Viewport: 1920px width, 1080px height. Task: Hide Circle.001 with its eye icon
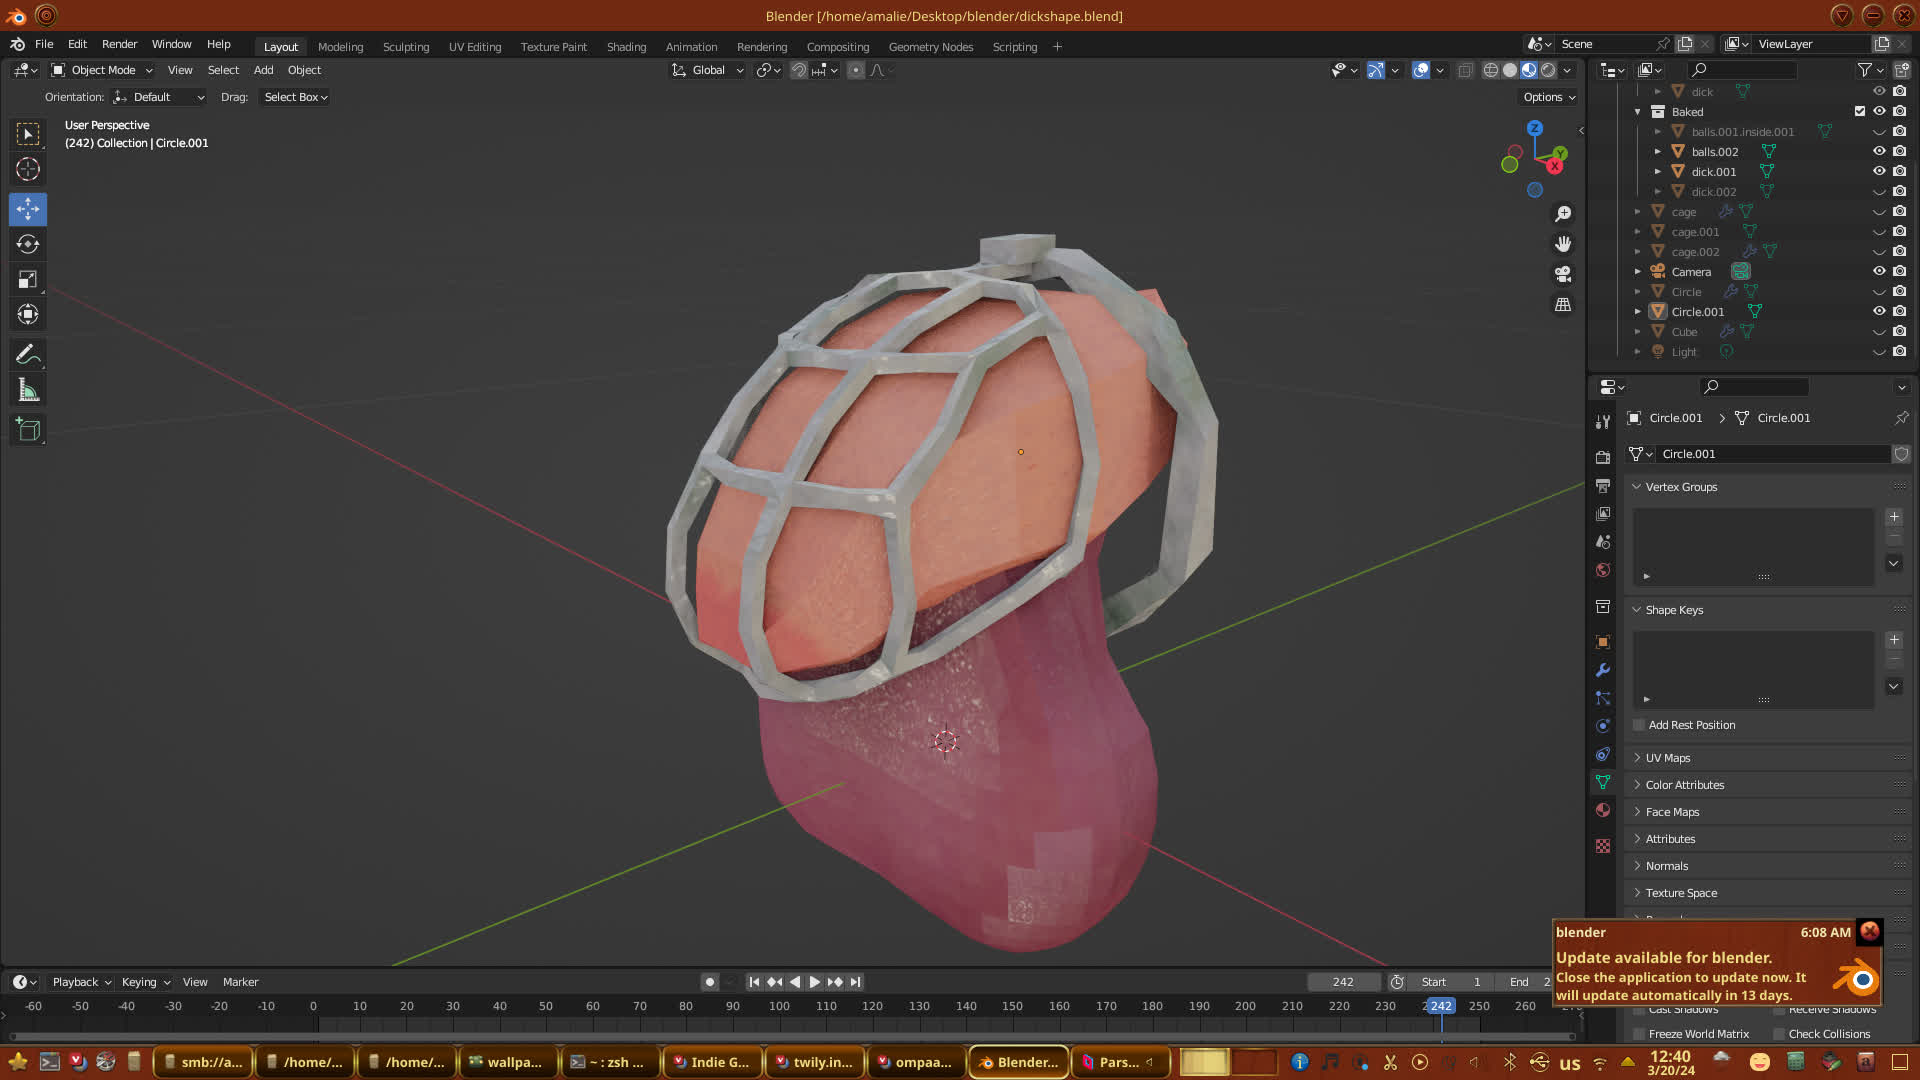tap(1879, 311)
